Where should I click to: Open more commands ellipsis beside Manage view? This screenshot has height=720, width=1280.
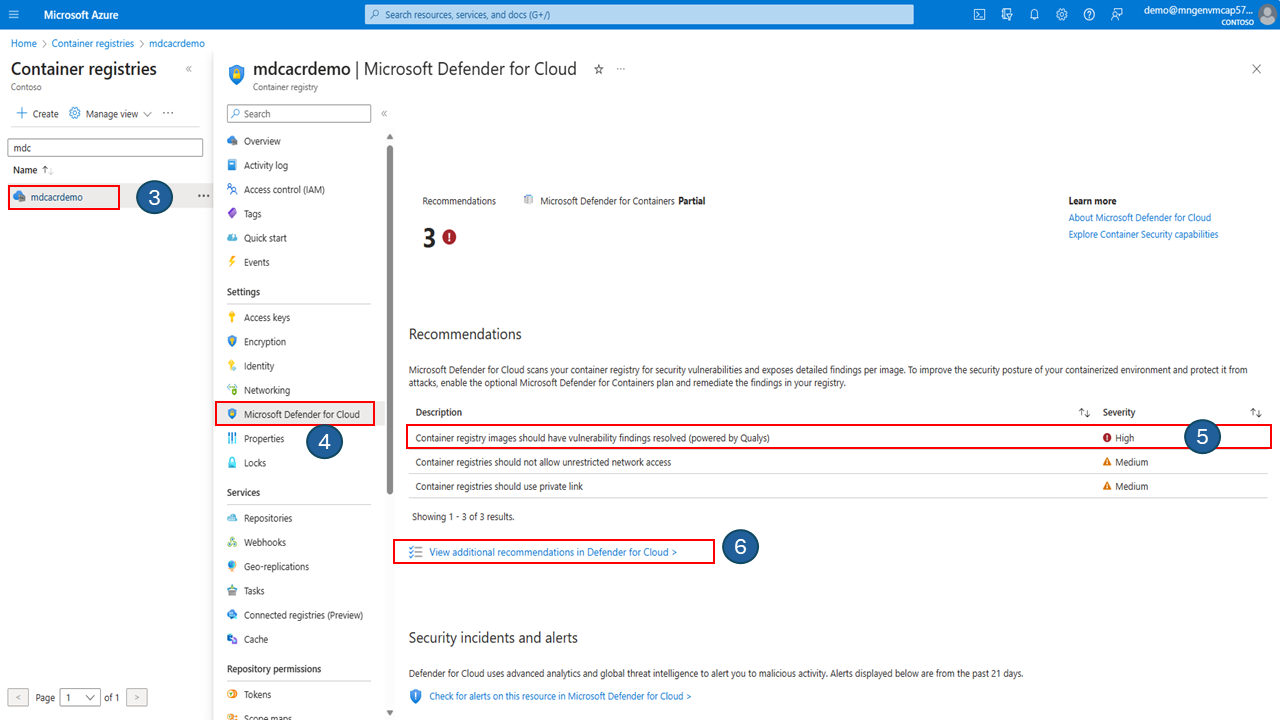coord(168,113)
